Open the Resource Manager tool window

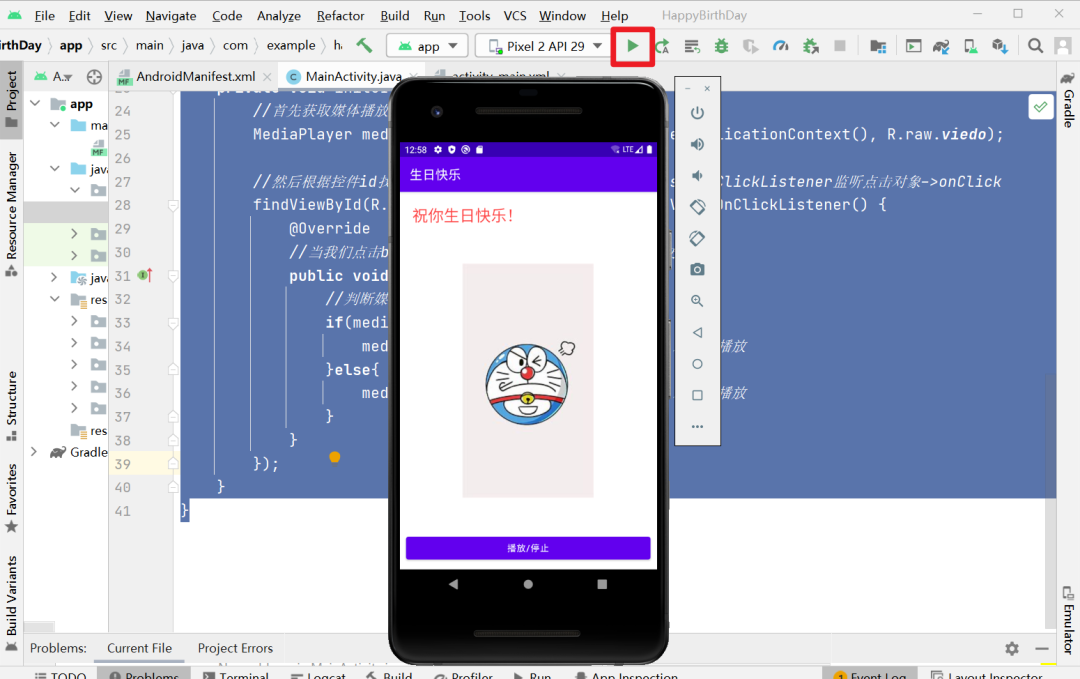(12, 213)
